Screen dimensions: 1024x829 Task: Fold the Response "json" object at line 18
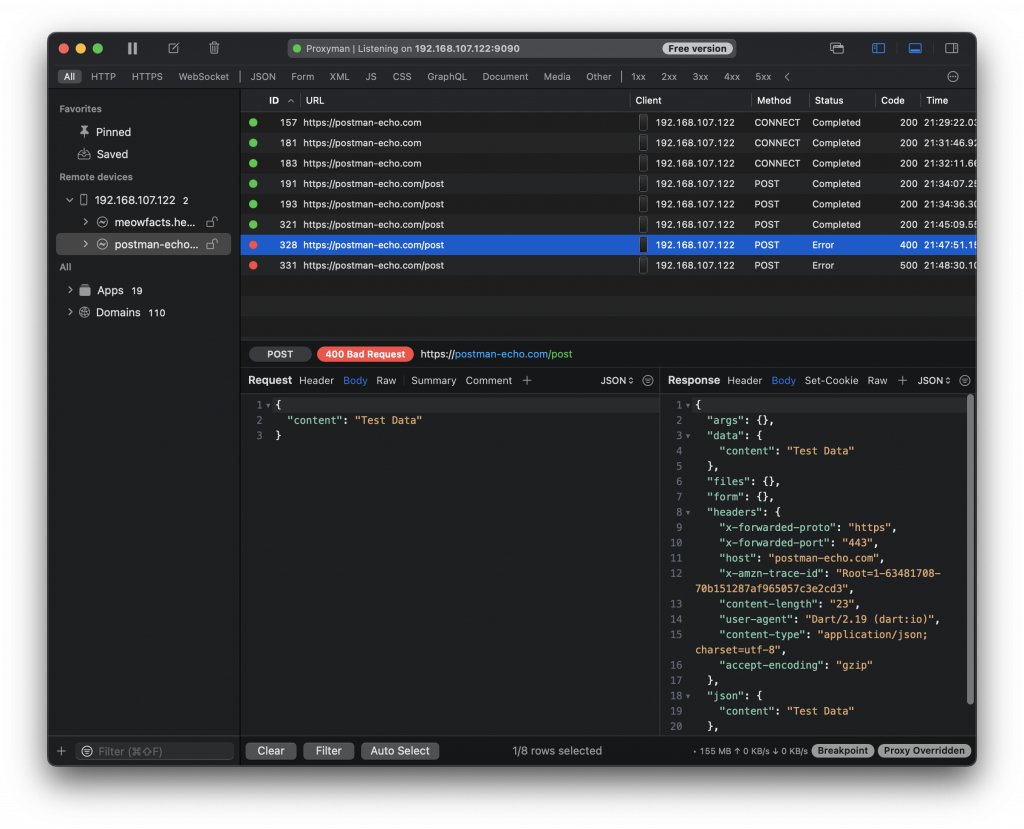click(x=688, y=696)
